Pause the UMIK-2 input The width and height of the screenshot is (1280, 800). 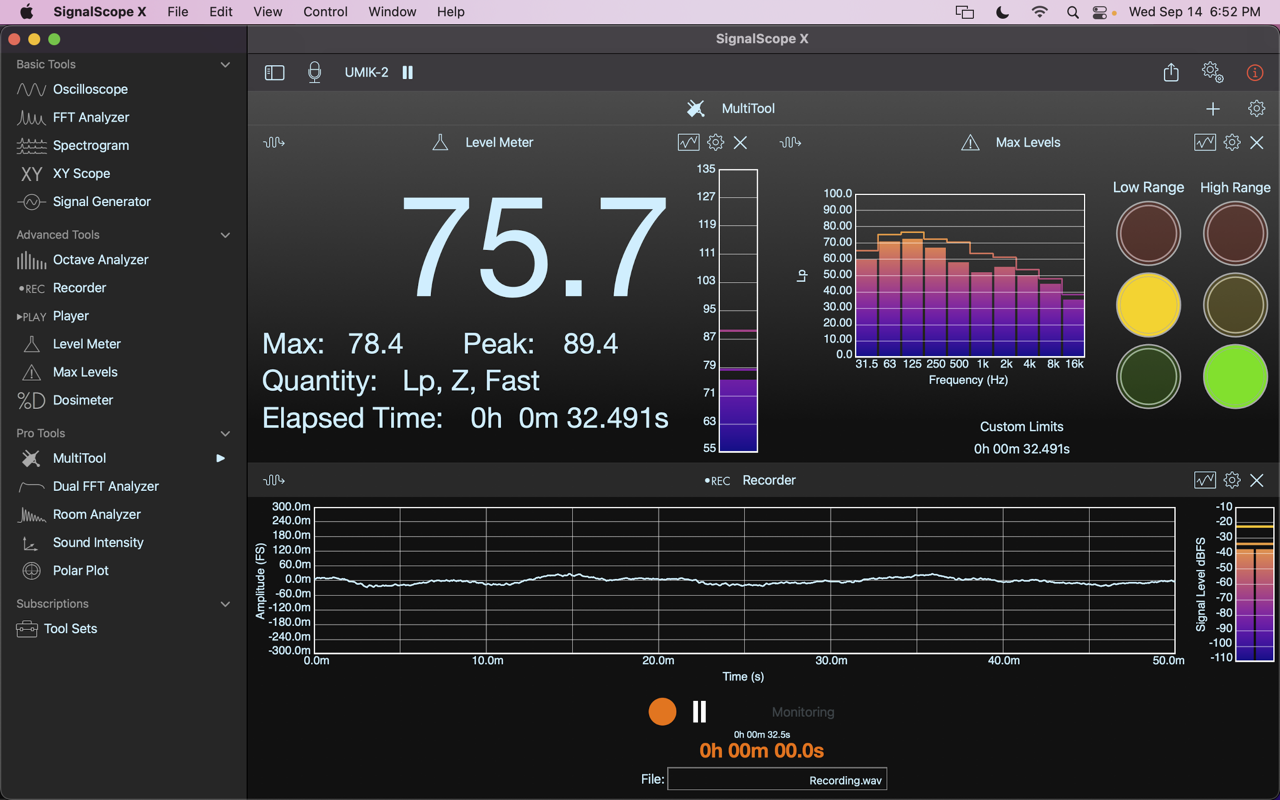tap(407, 72)
